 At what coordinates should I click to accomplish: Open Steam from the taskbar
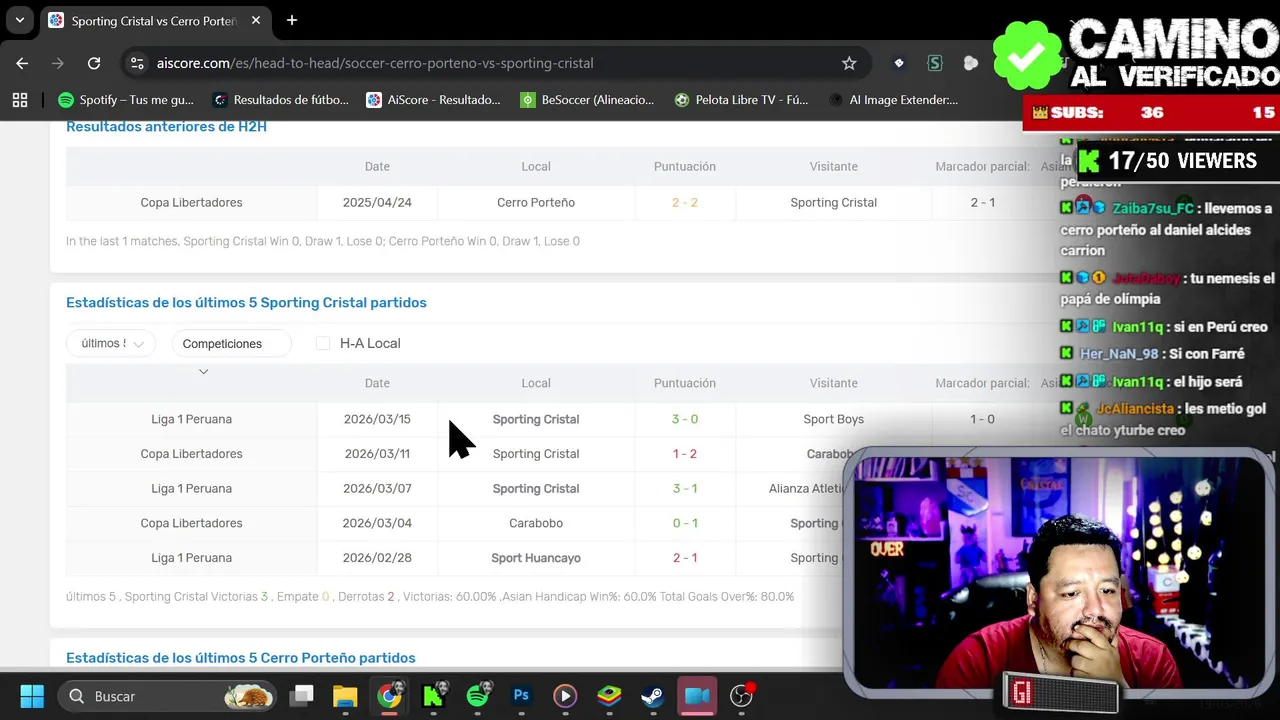pos(653,696)
